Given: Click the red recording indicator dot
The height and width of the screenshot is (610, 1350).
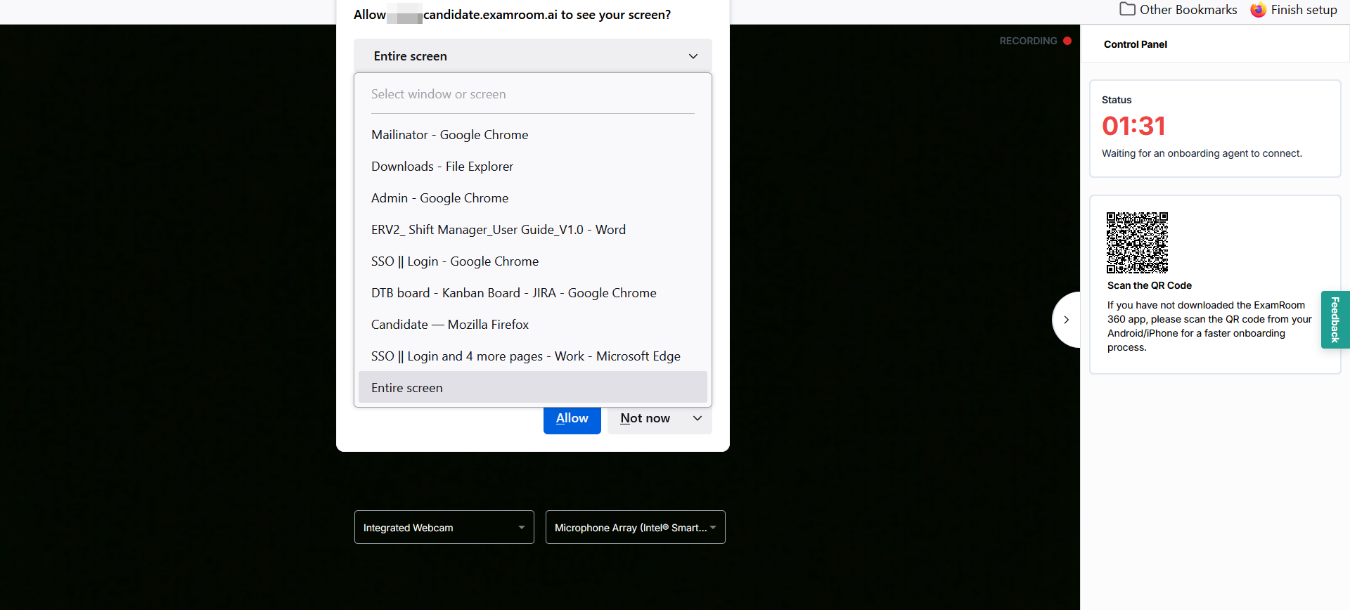Looking at the screenshot, I should (x=1067, y=41).
